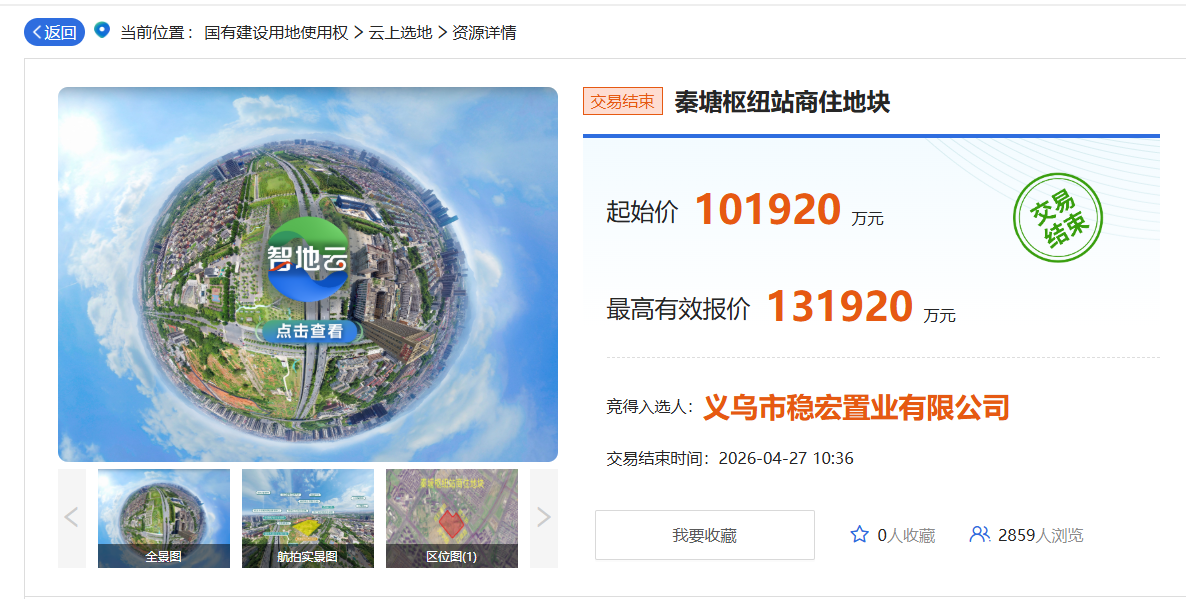Click the orange 交易结束 status tag

tap(622, 101)
